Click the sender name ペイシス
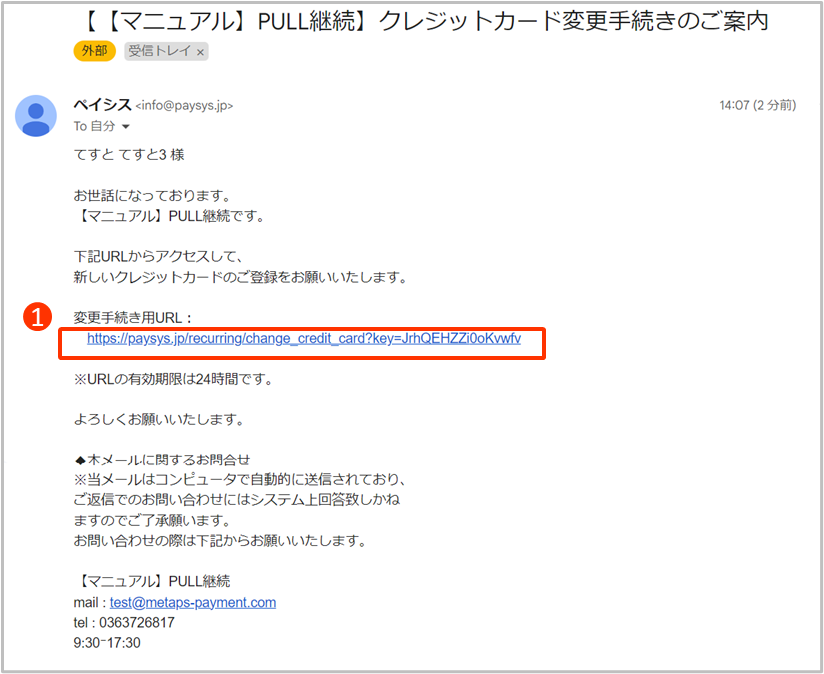The height and width of the screenshot is (674, 824). click(x=101, y=105)
